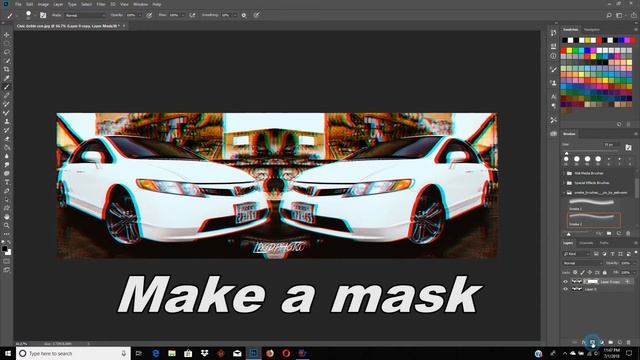Open the Image menu
Image resolution: width=640 pixels, height=360 pixels.
click(x=43, y=4)
